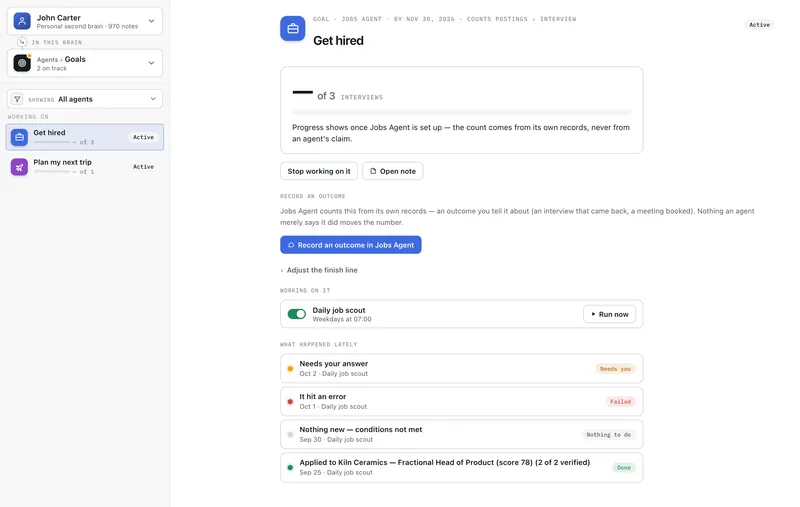Image resolution: width=800 pixels, height=507 pixels.
Task: Click the Nothing to do status badge
Action: 609,435
